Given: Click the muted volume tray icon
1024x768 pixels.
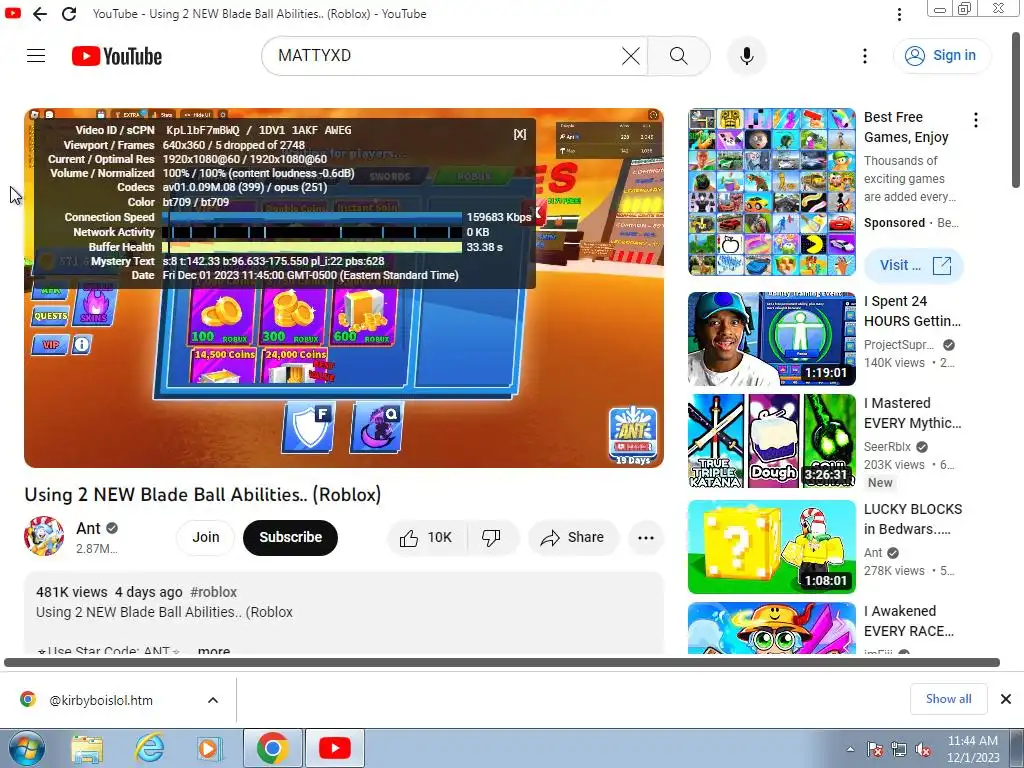Looking at the screenshot, I should [x=923, y=750].
